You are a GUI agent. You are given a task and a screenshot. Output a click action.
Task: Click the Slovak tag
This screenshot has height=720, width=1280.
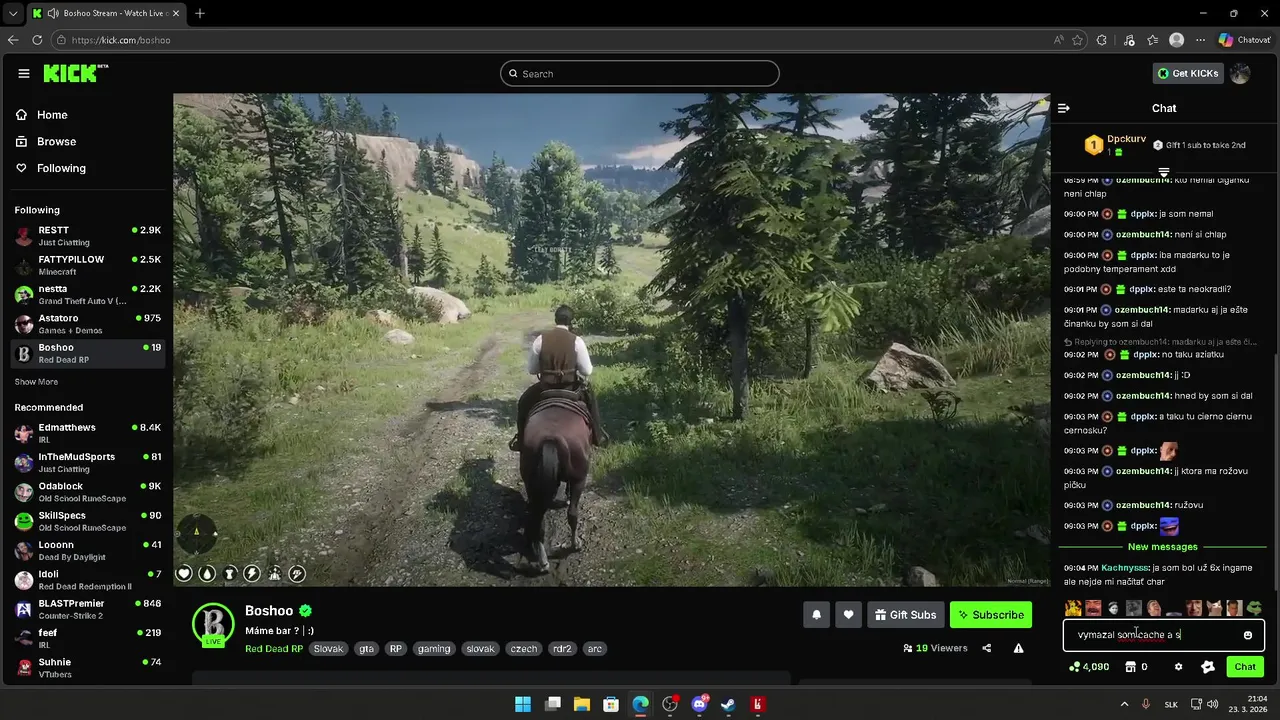pyautogui.click(x=328, y=648)
